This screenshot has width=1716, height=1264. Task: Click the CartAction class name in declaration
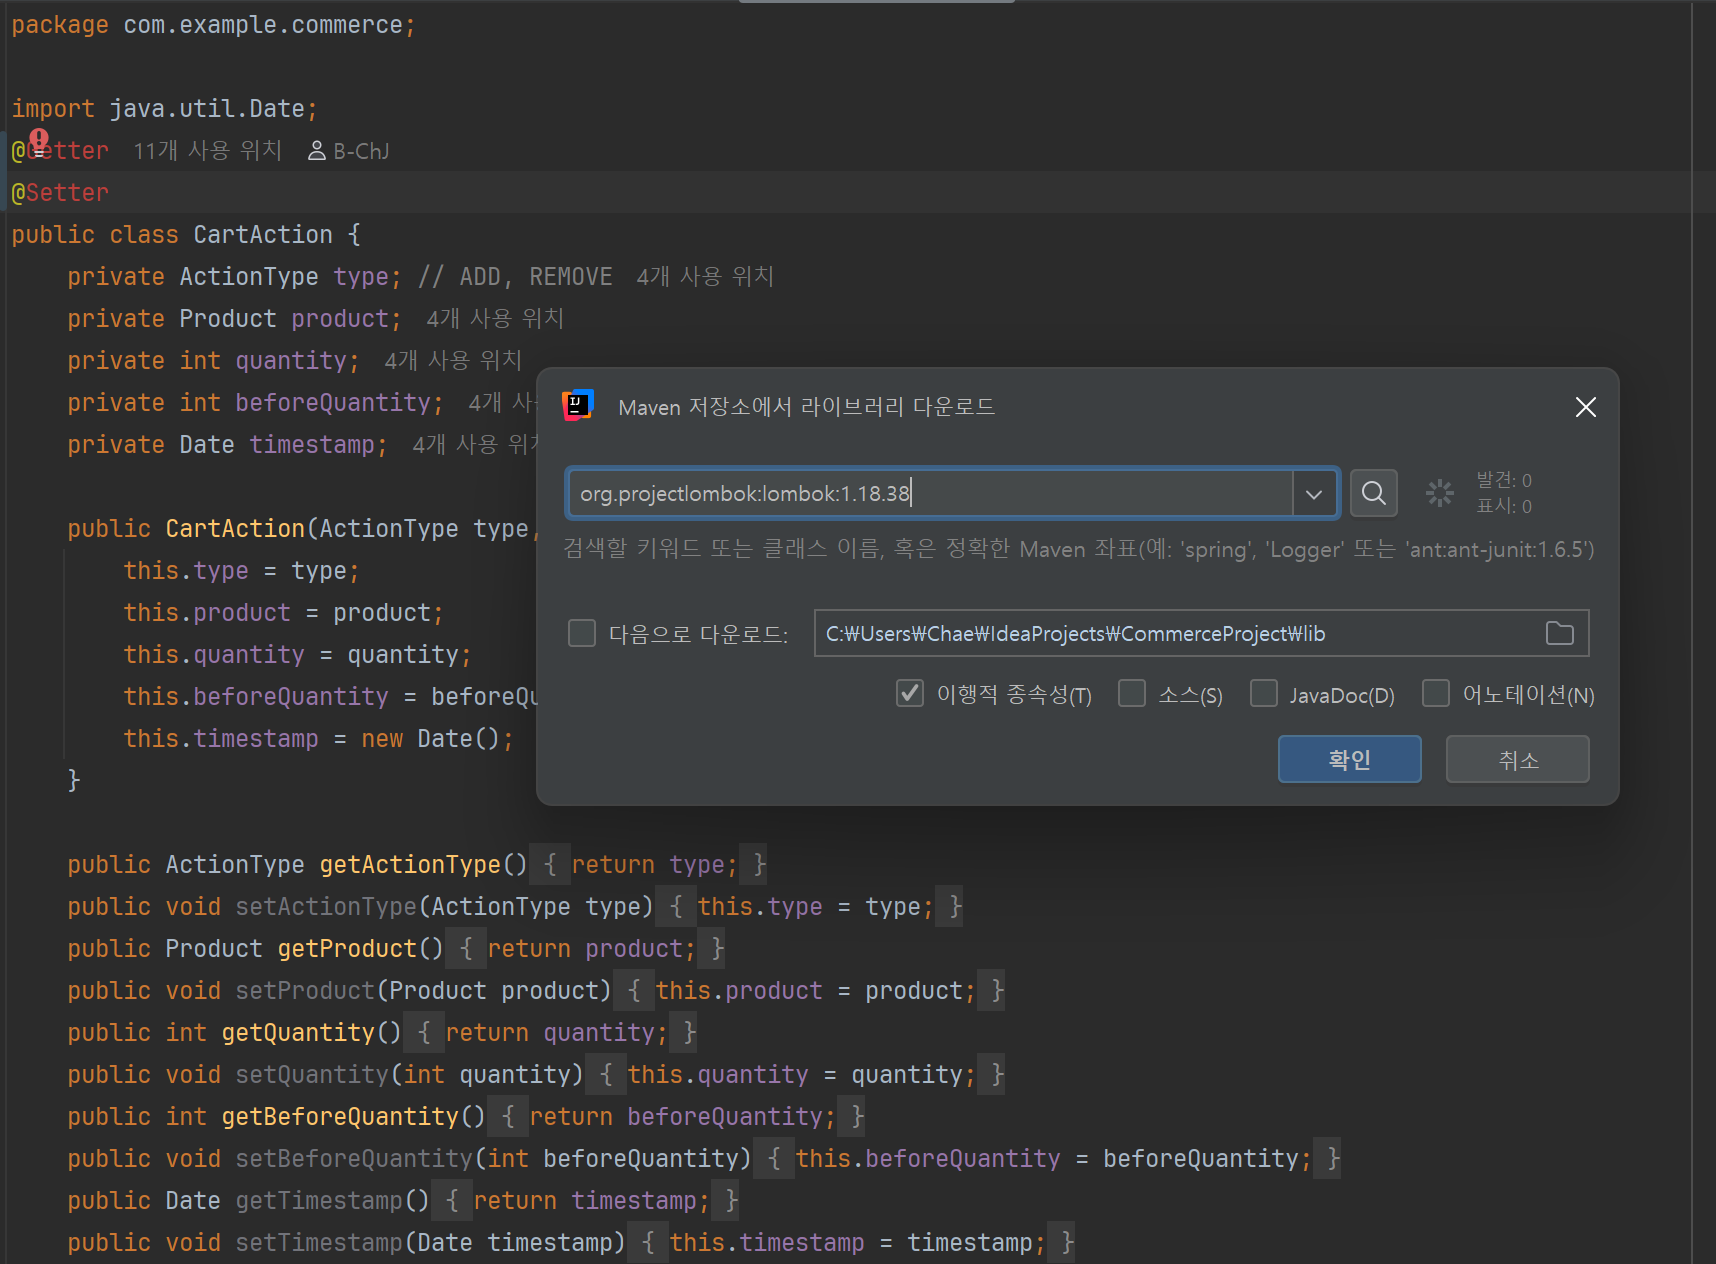263,235
